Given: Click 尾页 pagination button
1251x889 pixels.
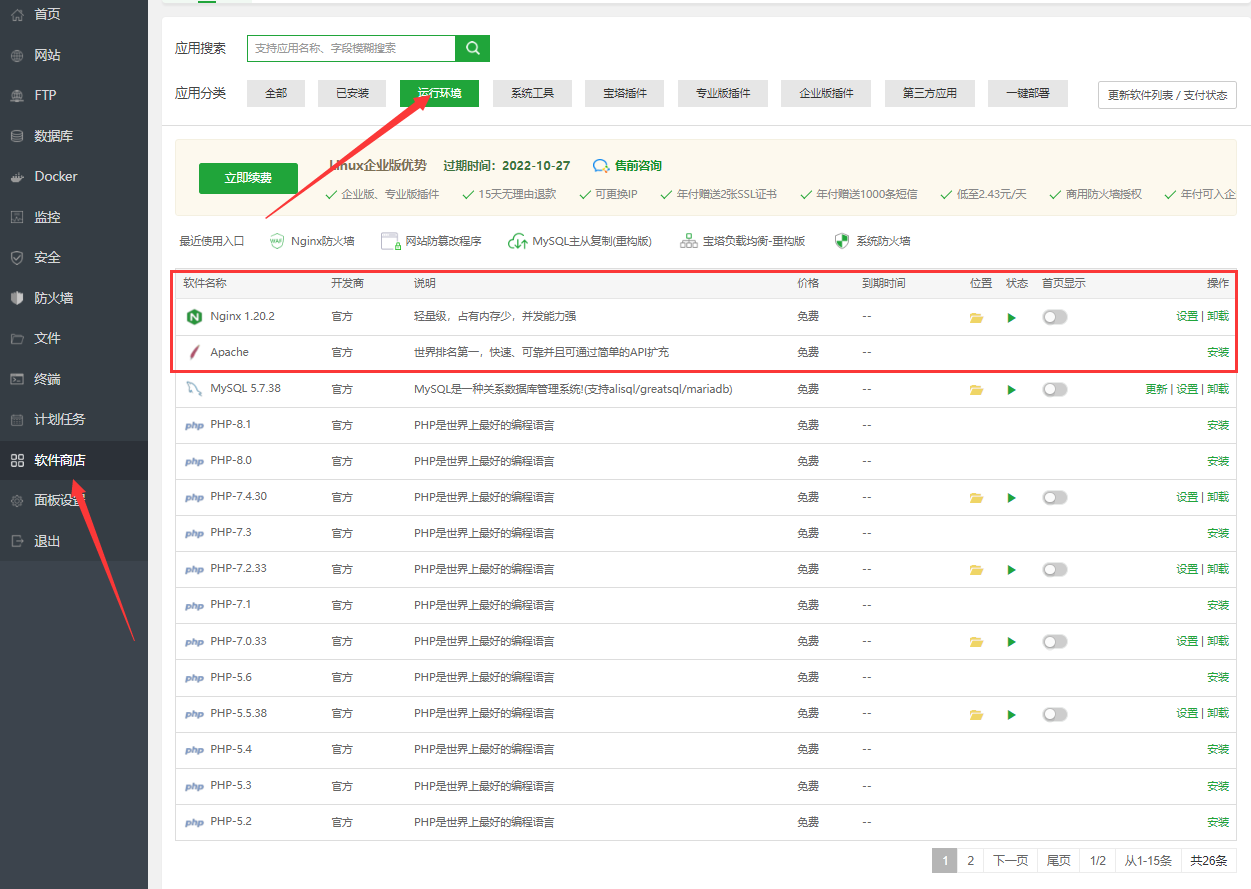Looking at the screenshot, I should pyautogui.click(x=1058, y=860).
